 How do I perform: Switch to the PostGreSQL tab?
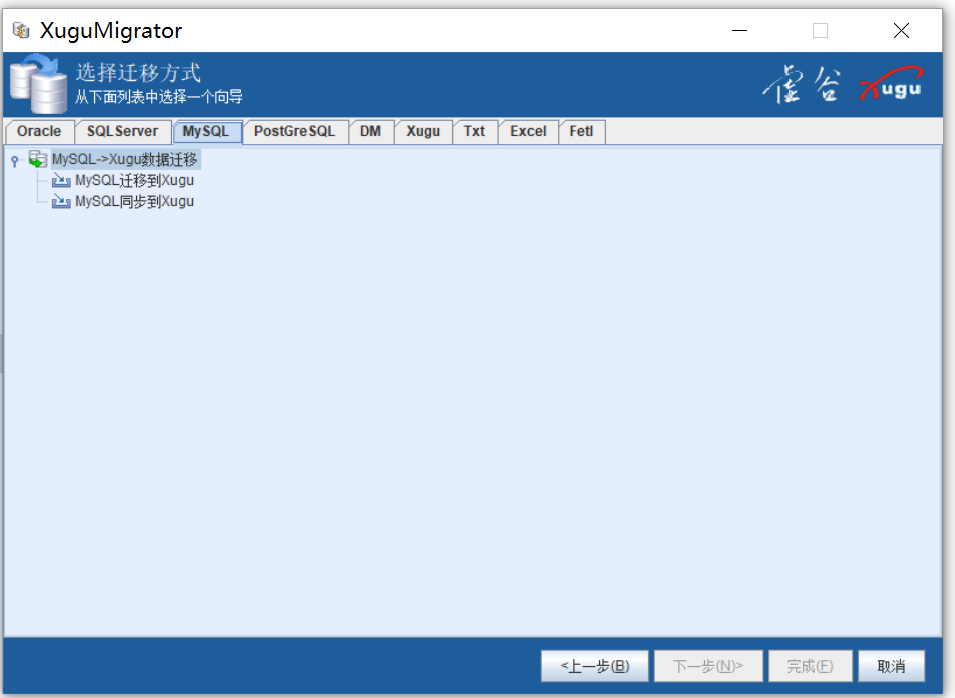tap(295, 132)
